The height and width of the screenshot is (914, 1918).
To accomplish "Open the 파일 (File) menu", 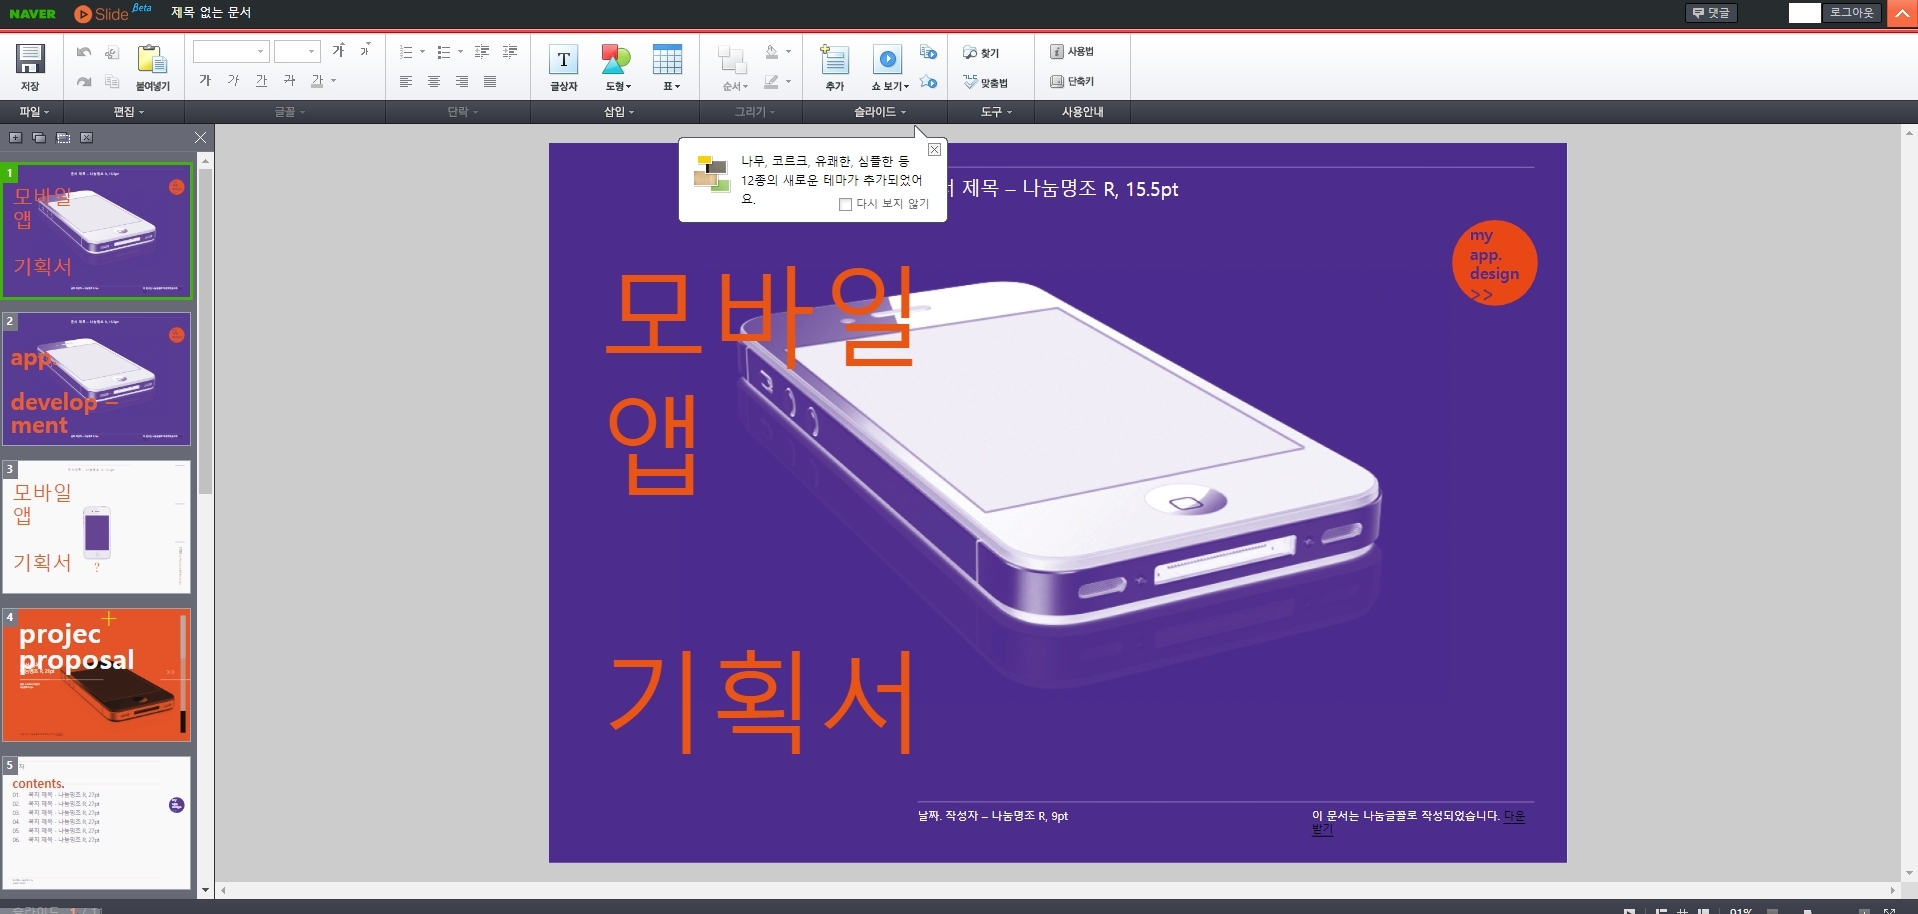I will point(32,112).
